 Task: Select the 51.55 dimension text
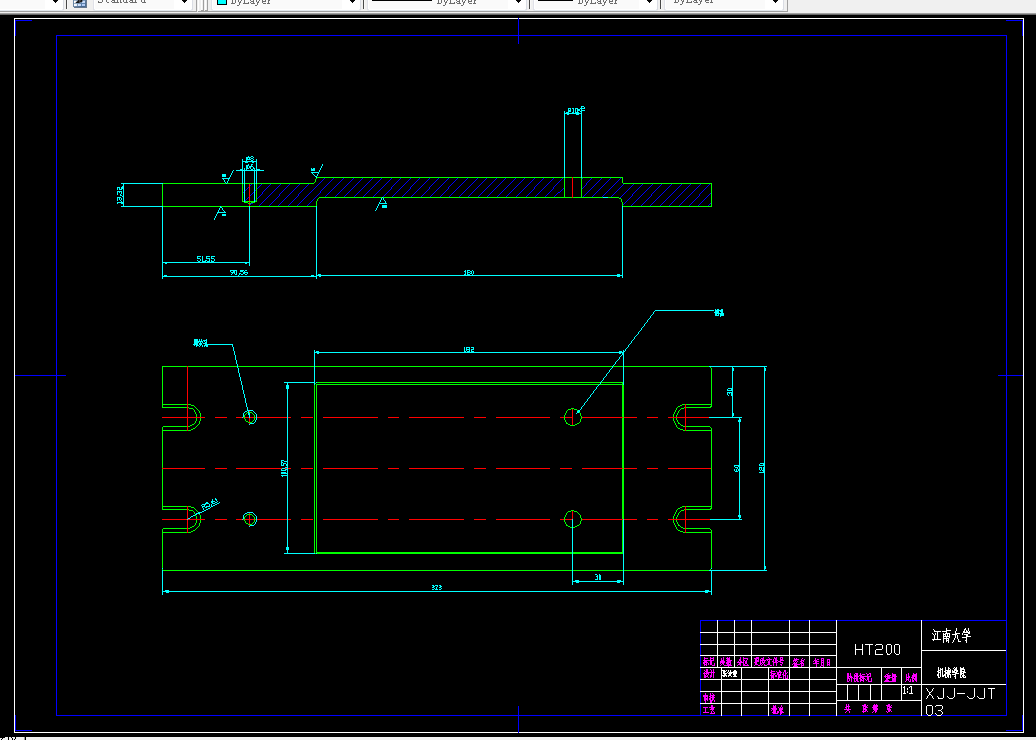pos(206,259)
